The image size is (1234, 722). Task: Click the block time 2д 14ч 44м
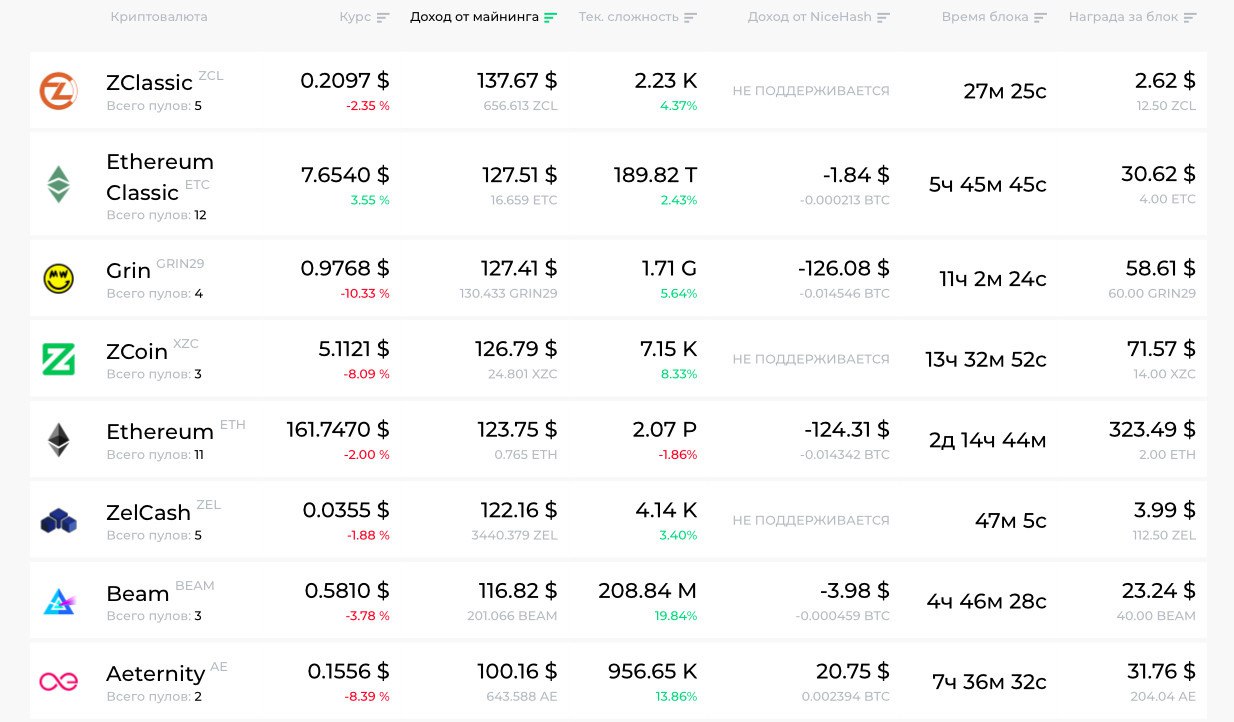point(988,441)
